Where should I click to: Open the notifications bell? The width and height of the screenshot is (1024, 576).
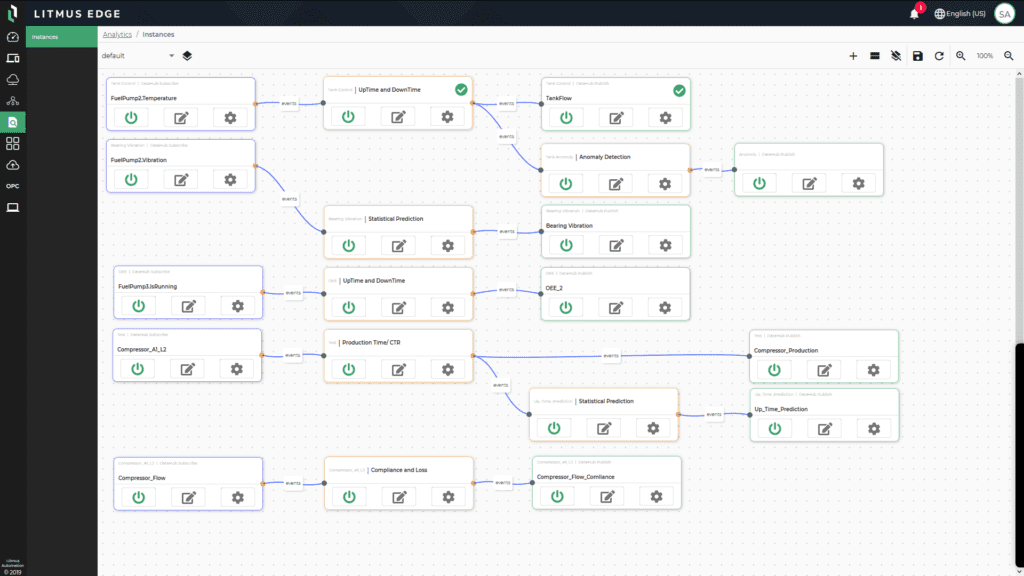(x=914, y=13)
